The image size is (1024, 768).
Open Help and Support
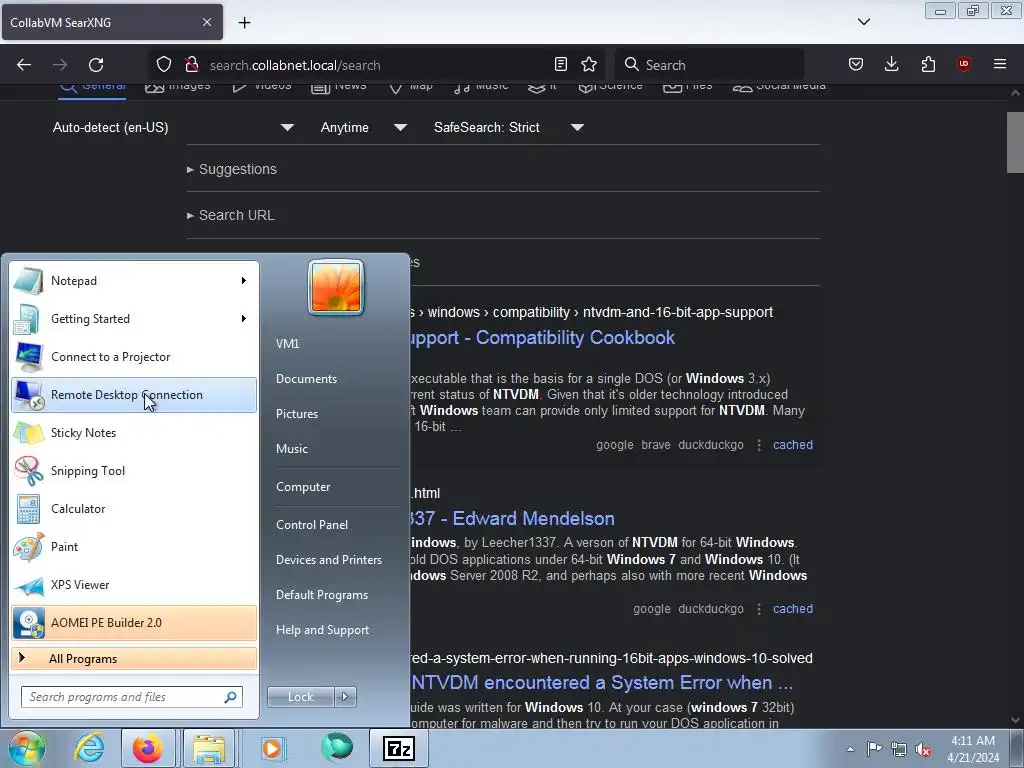tap(322, 630)
